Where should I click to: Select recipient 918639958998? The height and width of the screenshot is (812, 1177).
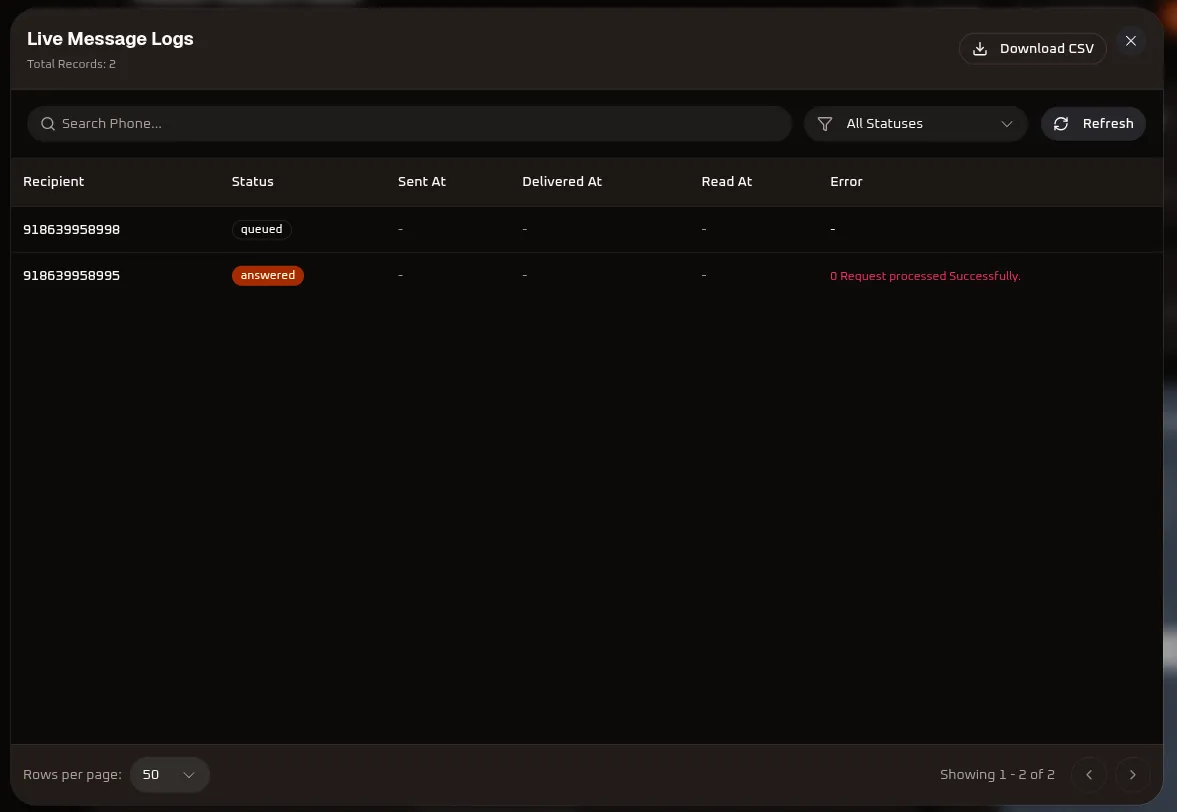click(71, 230)
